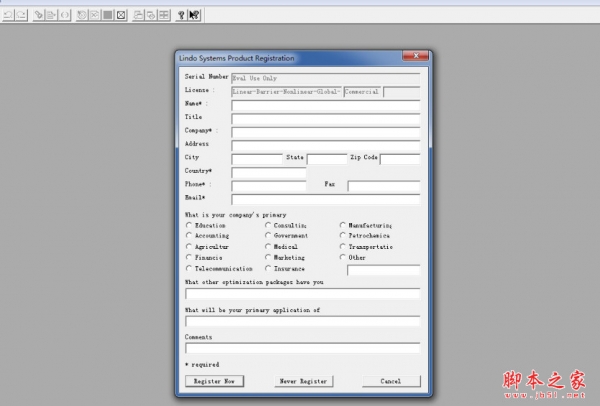The image size is (600, 406).
Task: Select the Manufacturing radio button
Action: tap(342, 225)
